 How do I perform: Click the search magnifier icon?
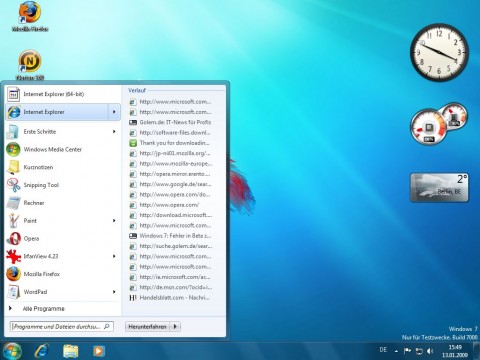[107, 326]
